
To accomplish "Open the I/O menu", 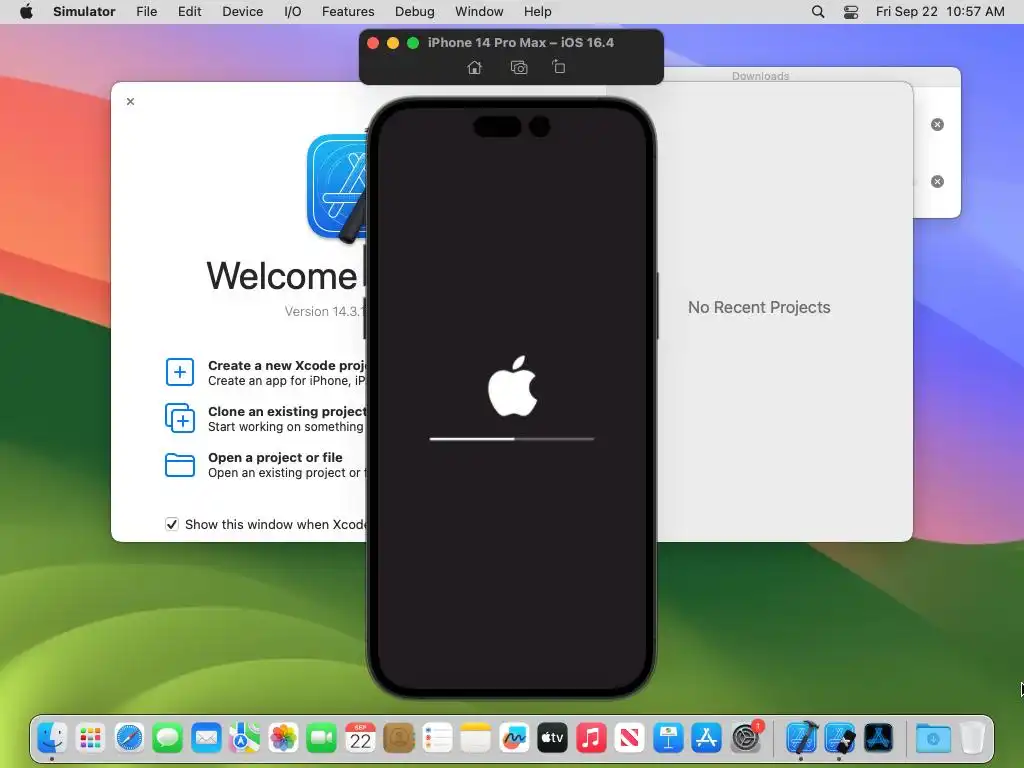I will click(293, 11).
